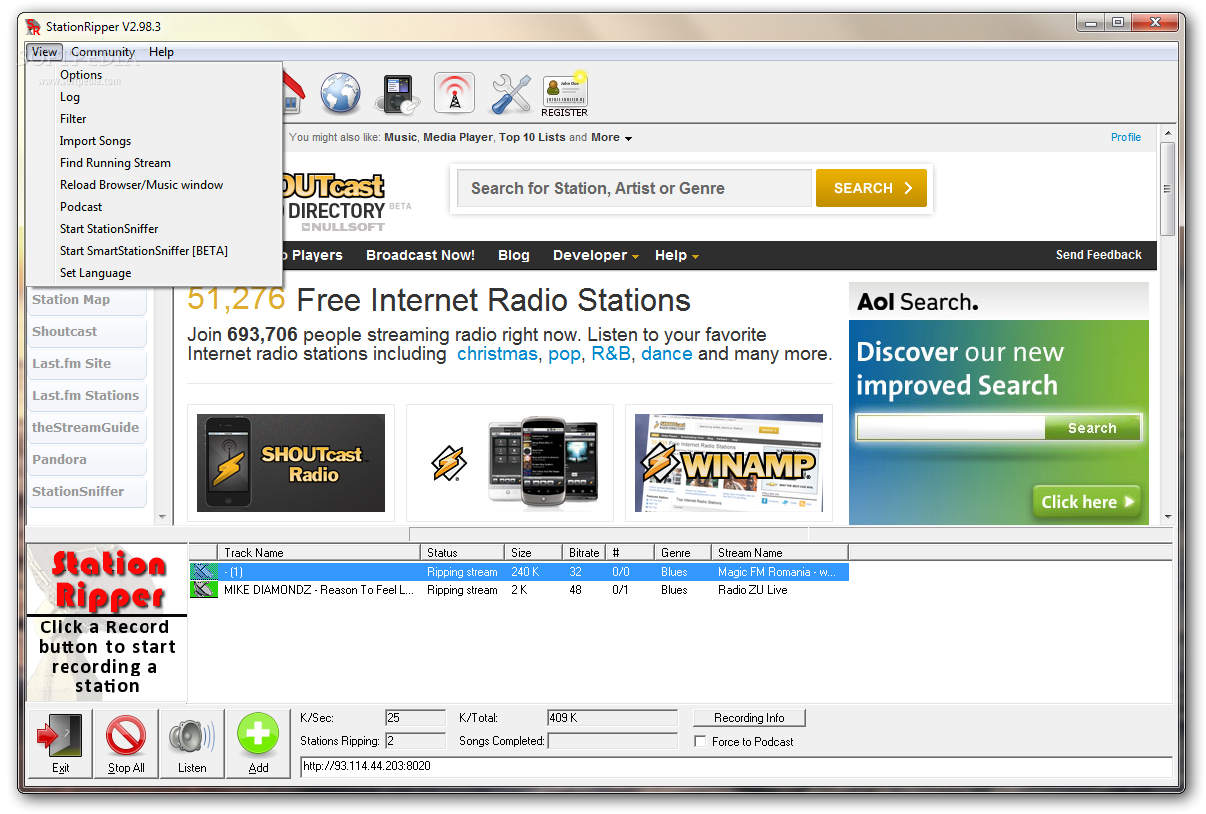Click the Media Player suggestion link
This screenshot has height=814, width=1206.
(458, 138)
